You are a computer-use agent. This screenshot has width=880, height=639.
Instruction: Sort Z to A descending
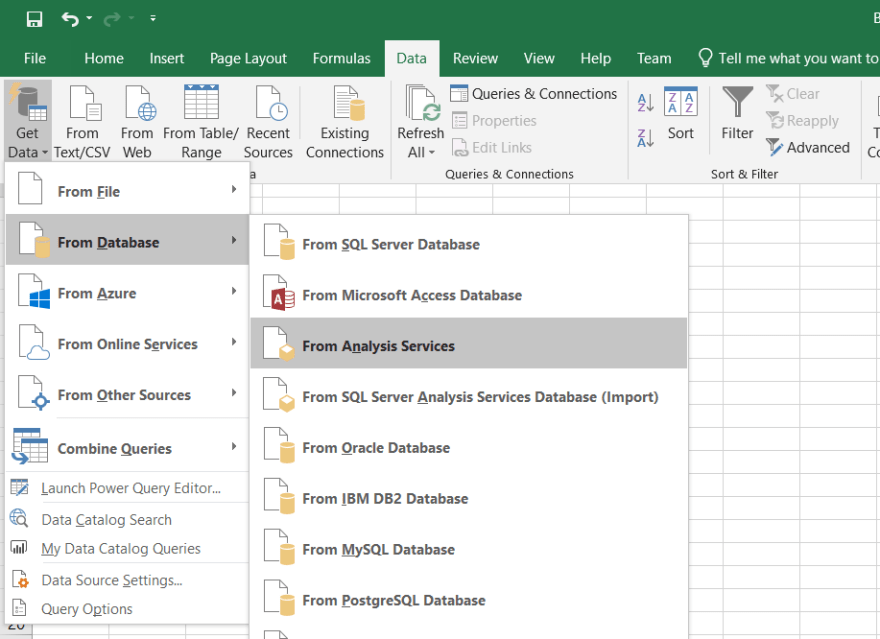tap(645, 138)
